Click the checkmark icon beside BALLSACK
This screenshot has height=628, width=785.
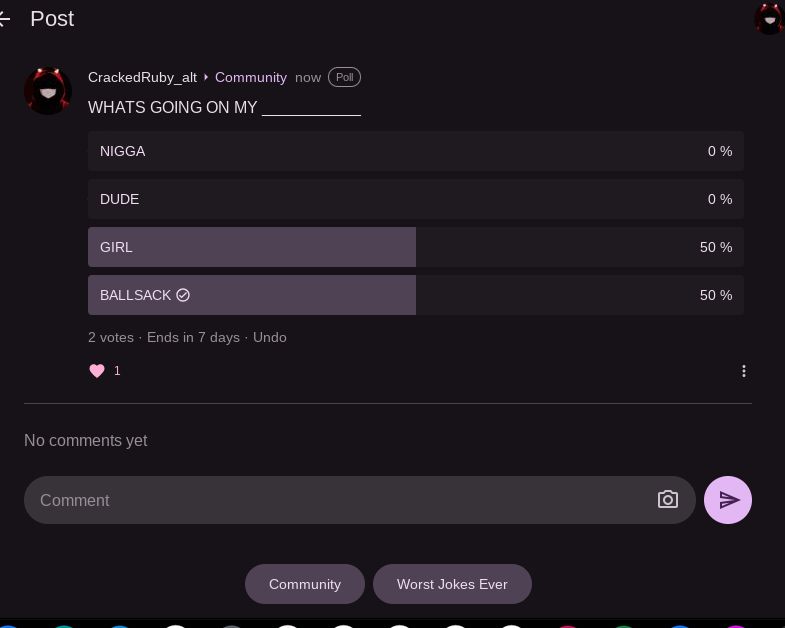pyautogui.click(x=183, y=295)
